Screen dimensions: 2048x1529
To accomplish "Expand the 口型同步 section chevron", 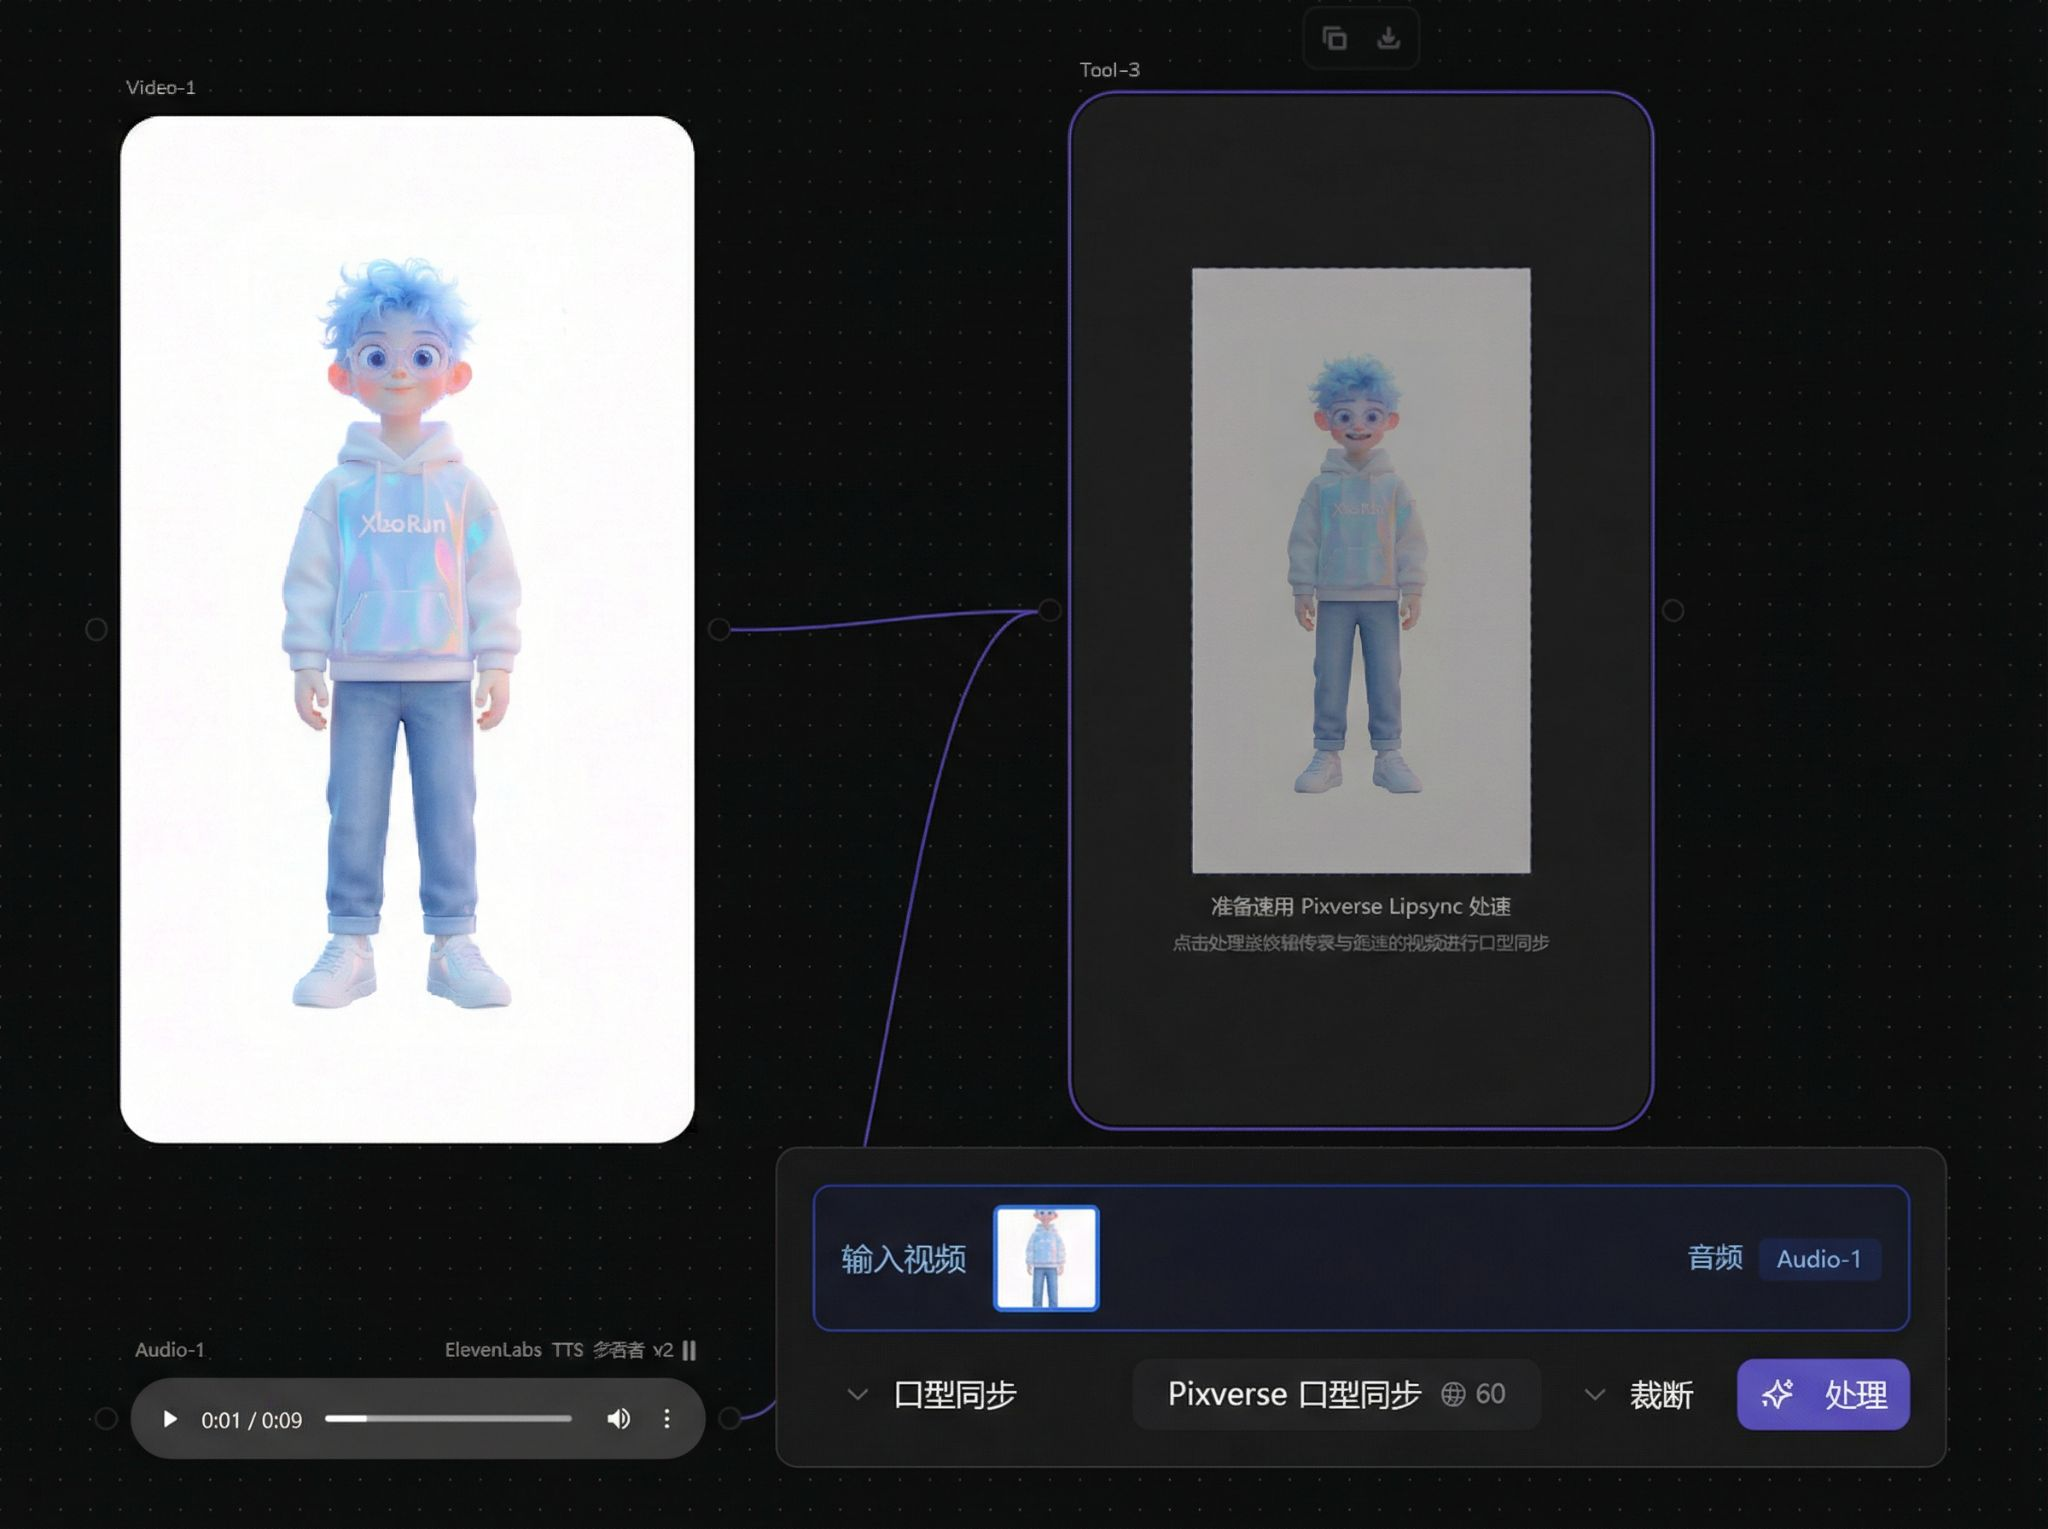I will point(856,1394).
